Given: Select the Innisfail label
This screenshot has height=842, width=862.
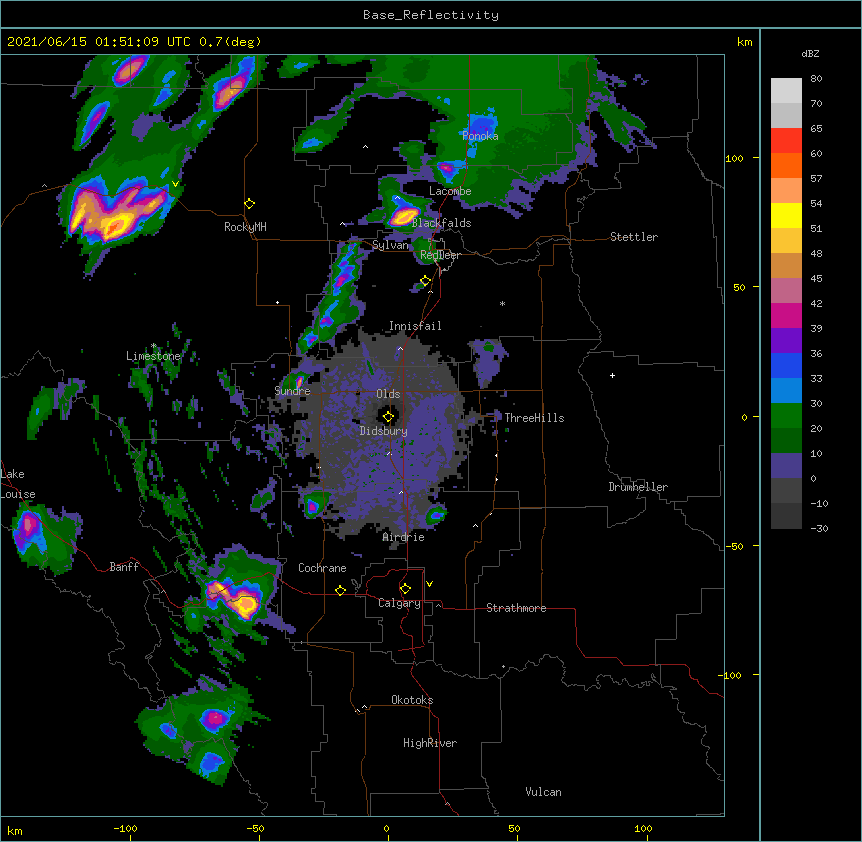Looking at the screenshot, I should tap(415, 326).
